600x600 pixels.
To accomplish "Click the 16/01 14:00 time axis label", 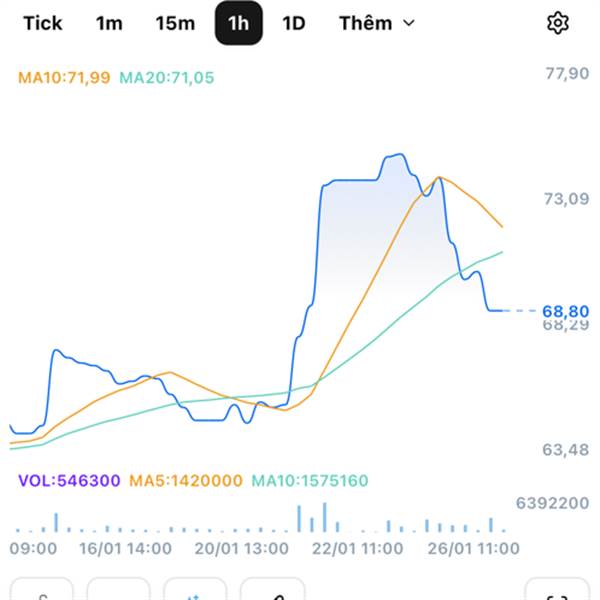I will coord(125,548).
